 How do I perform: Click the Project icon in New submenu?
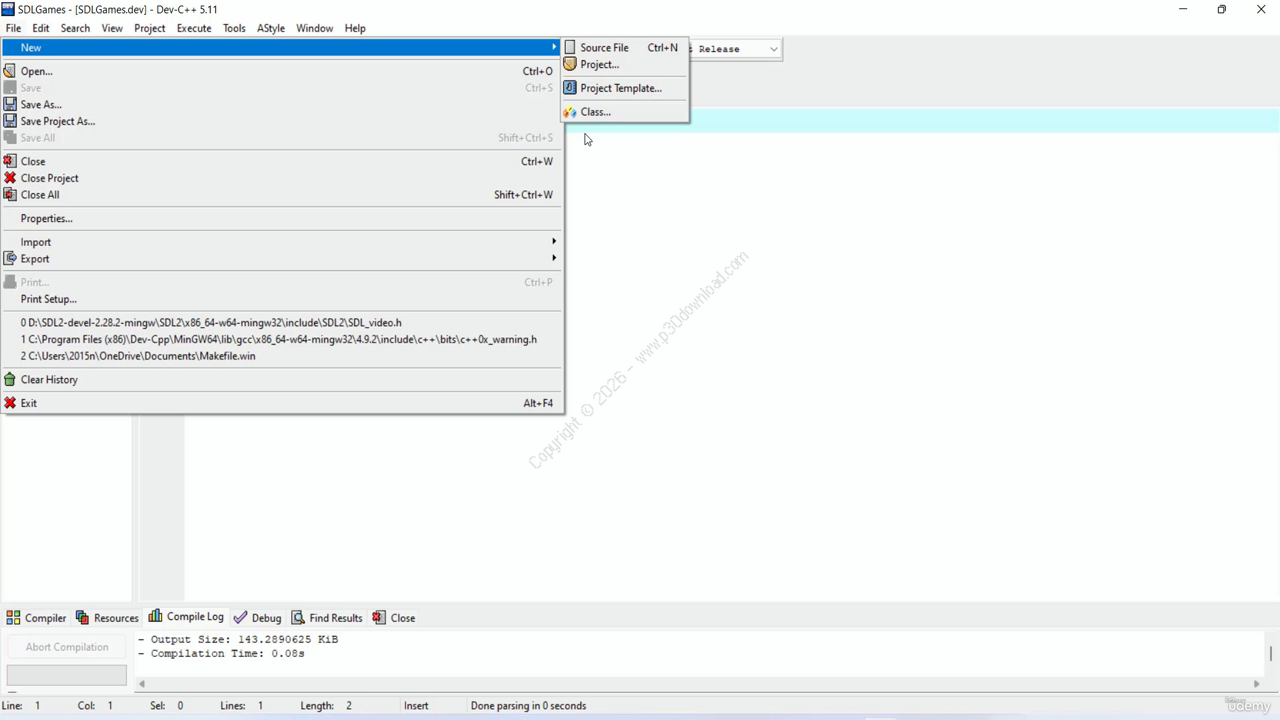tap(570, 64)
